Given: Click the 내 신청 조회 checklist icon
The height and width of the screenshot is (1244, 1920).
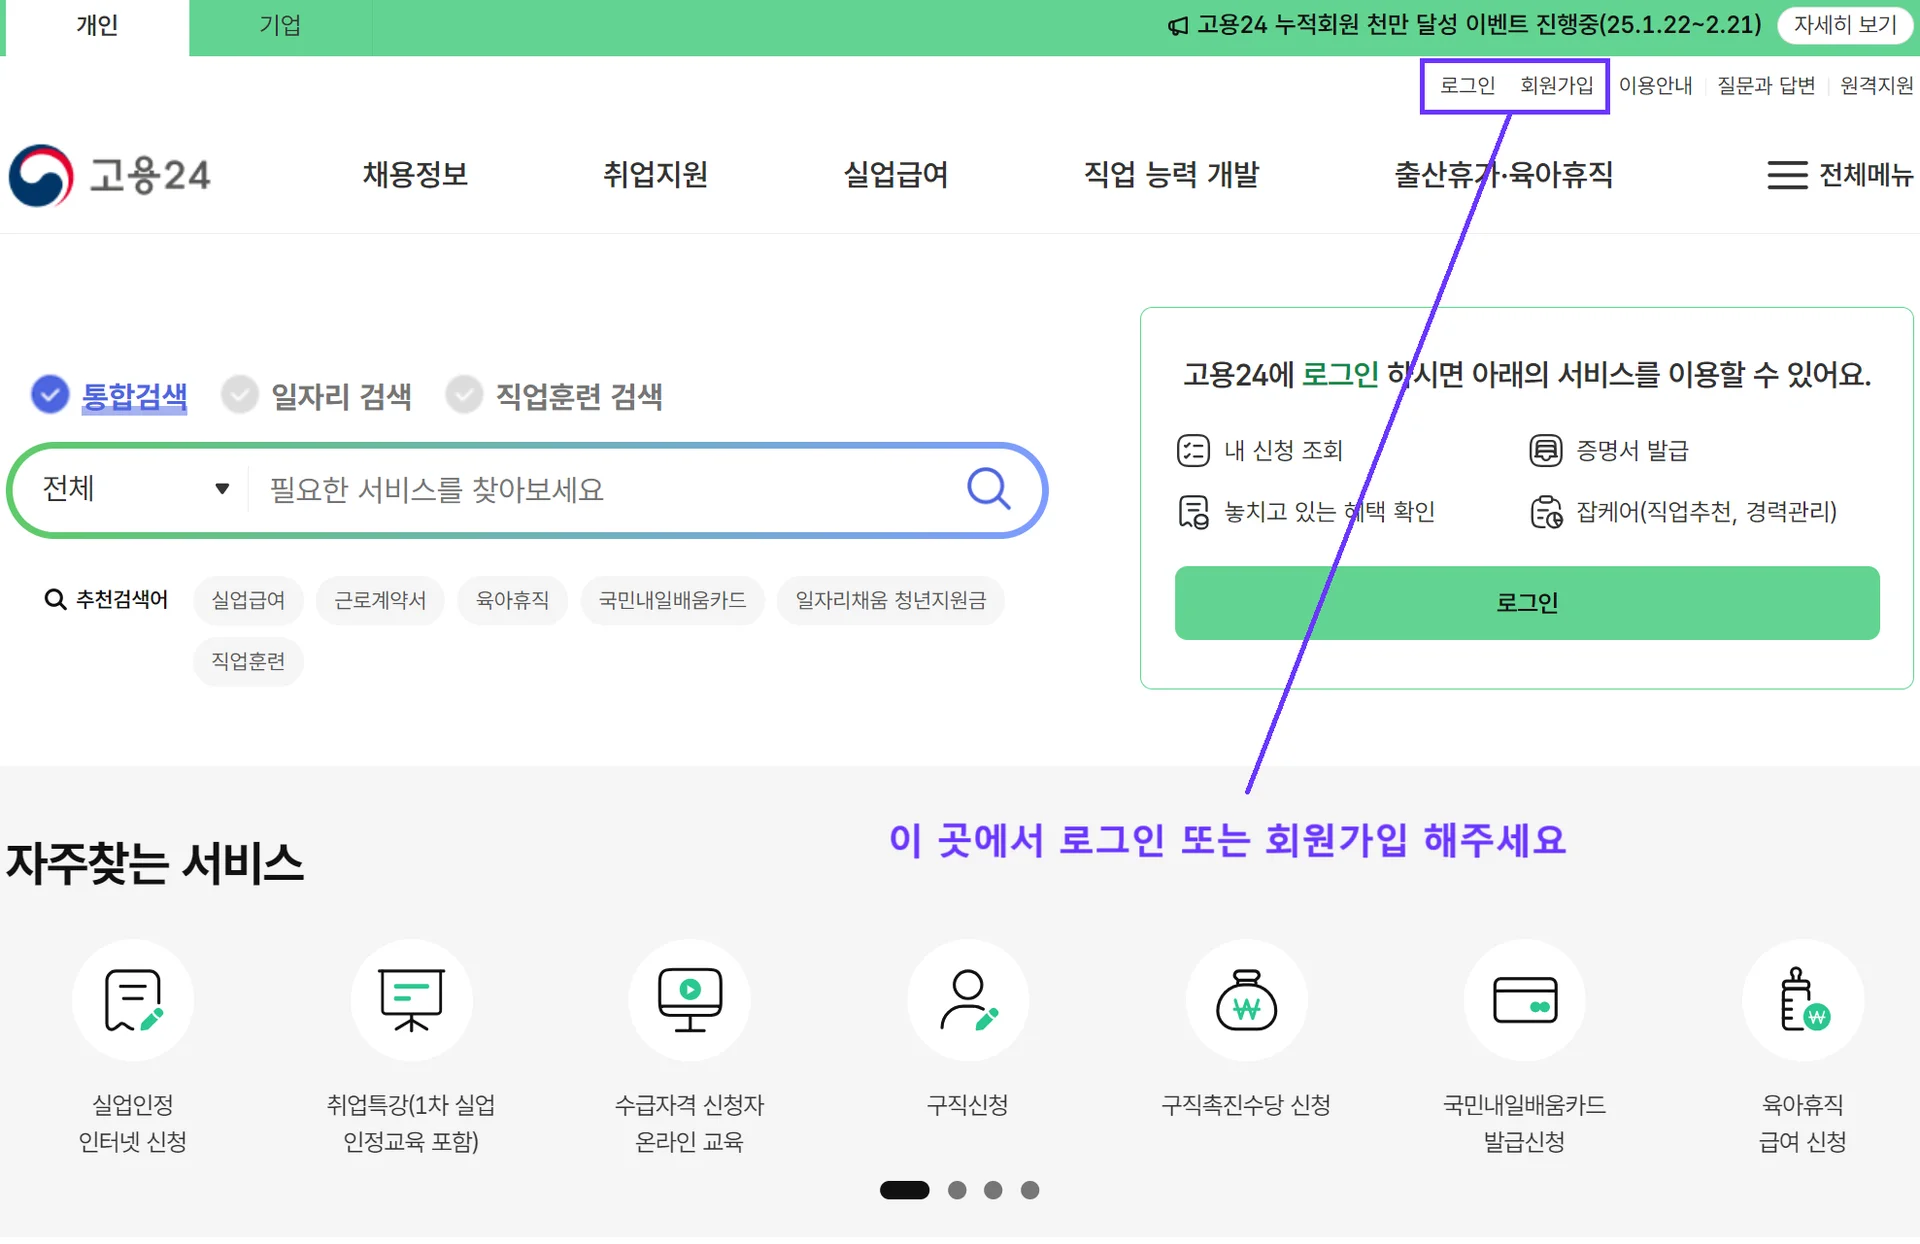Looking at the screenshot, I should [x=1193, y=450].
